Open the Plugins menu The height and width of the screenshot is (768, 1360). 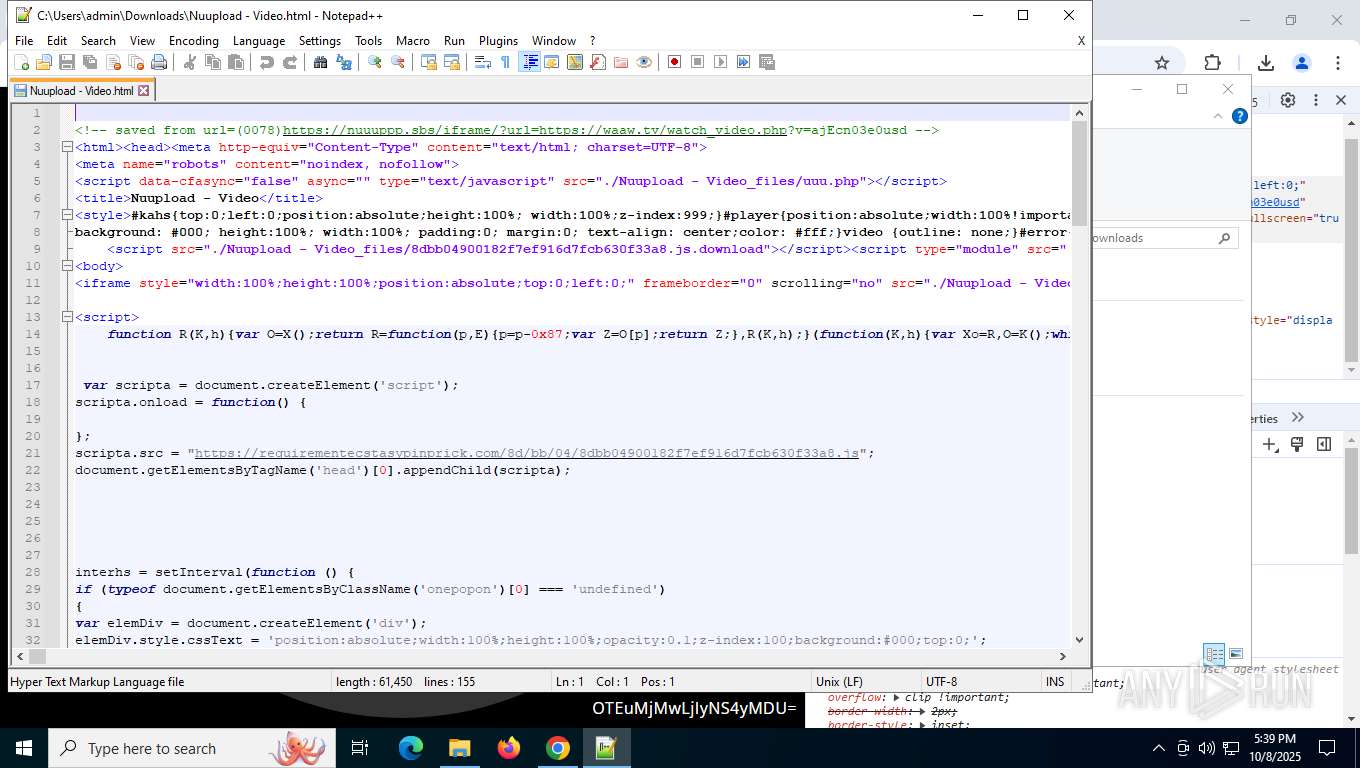(x=498, y=41)
